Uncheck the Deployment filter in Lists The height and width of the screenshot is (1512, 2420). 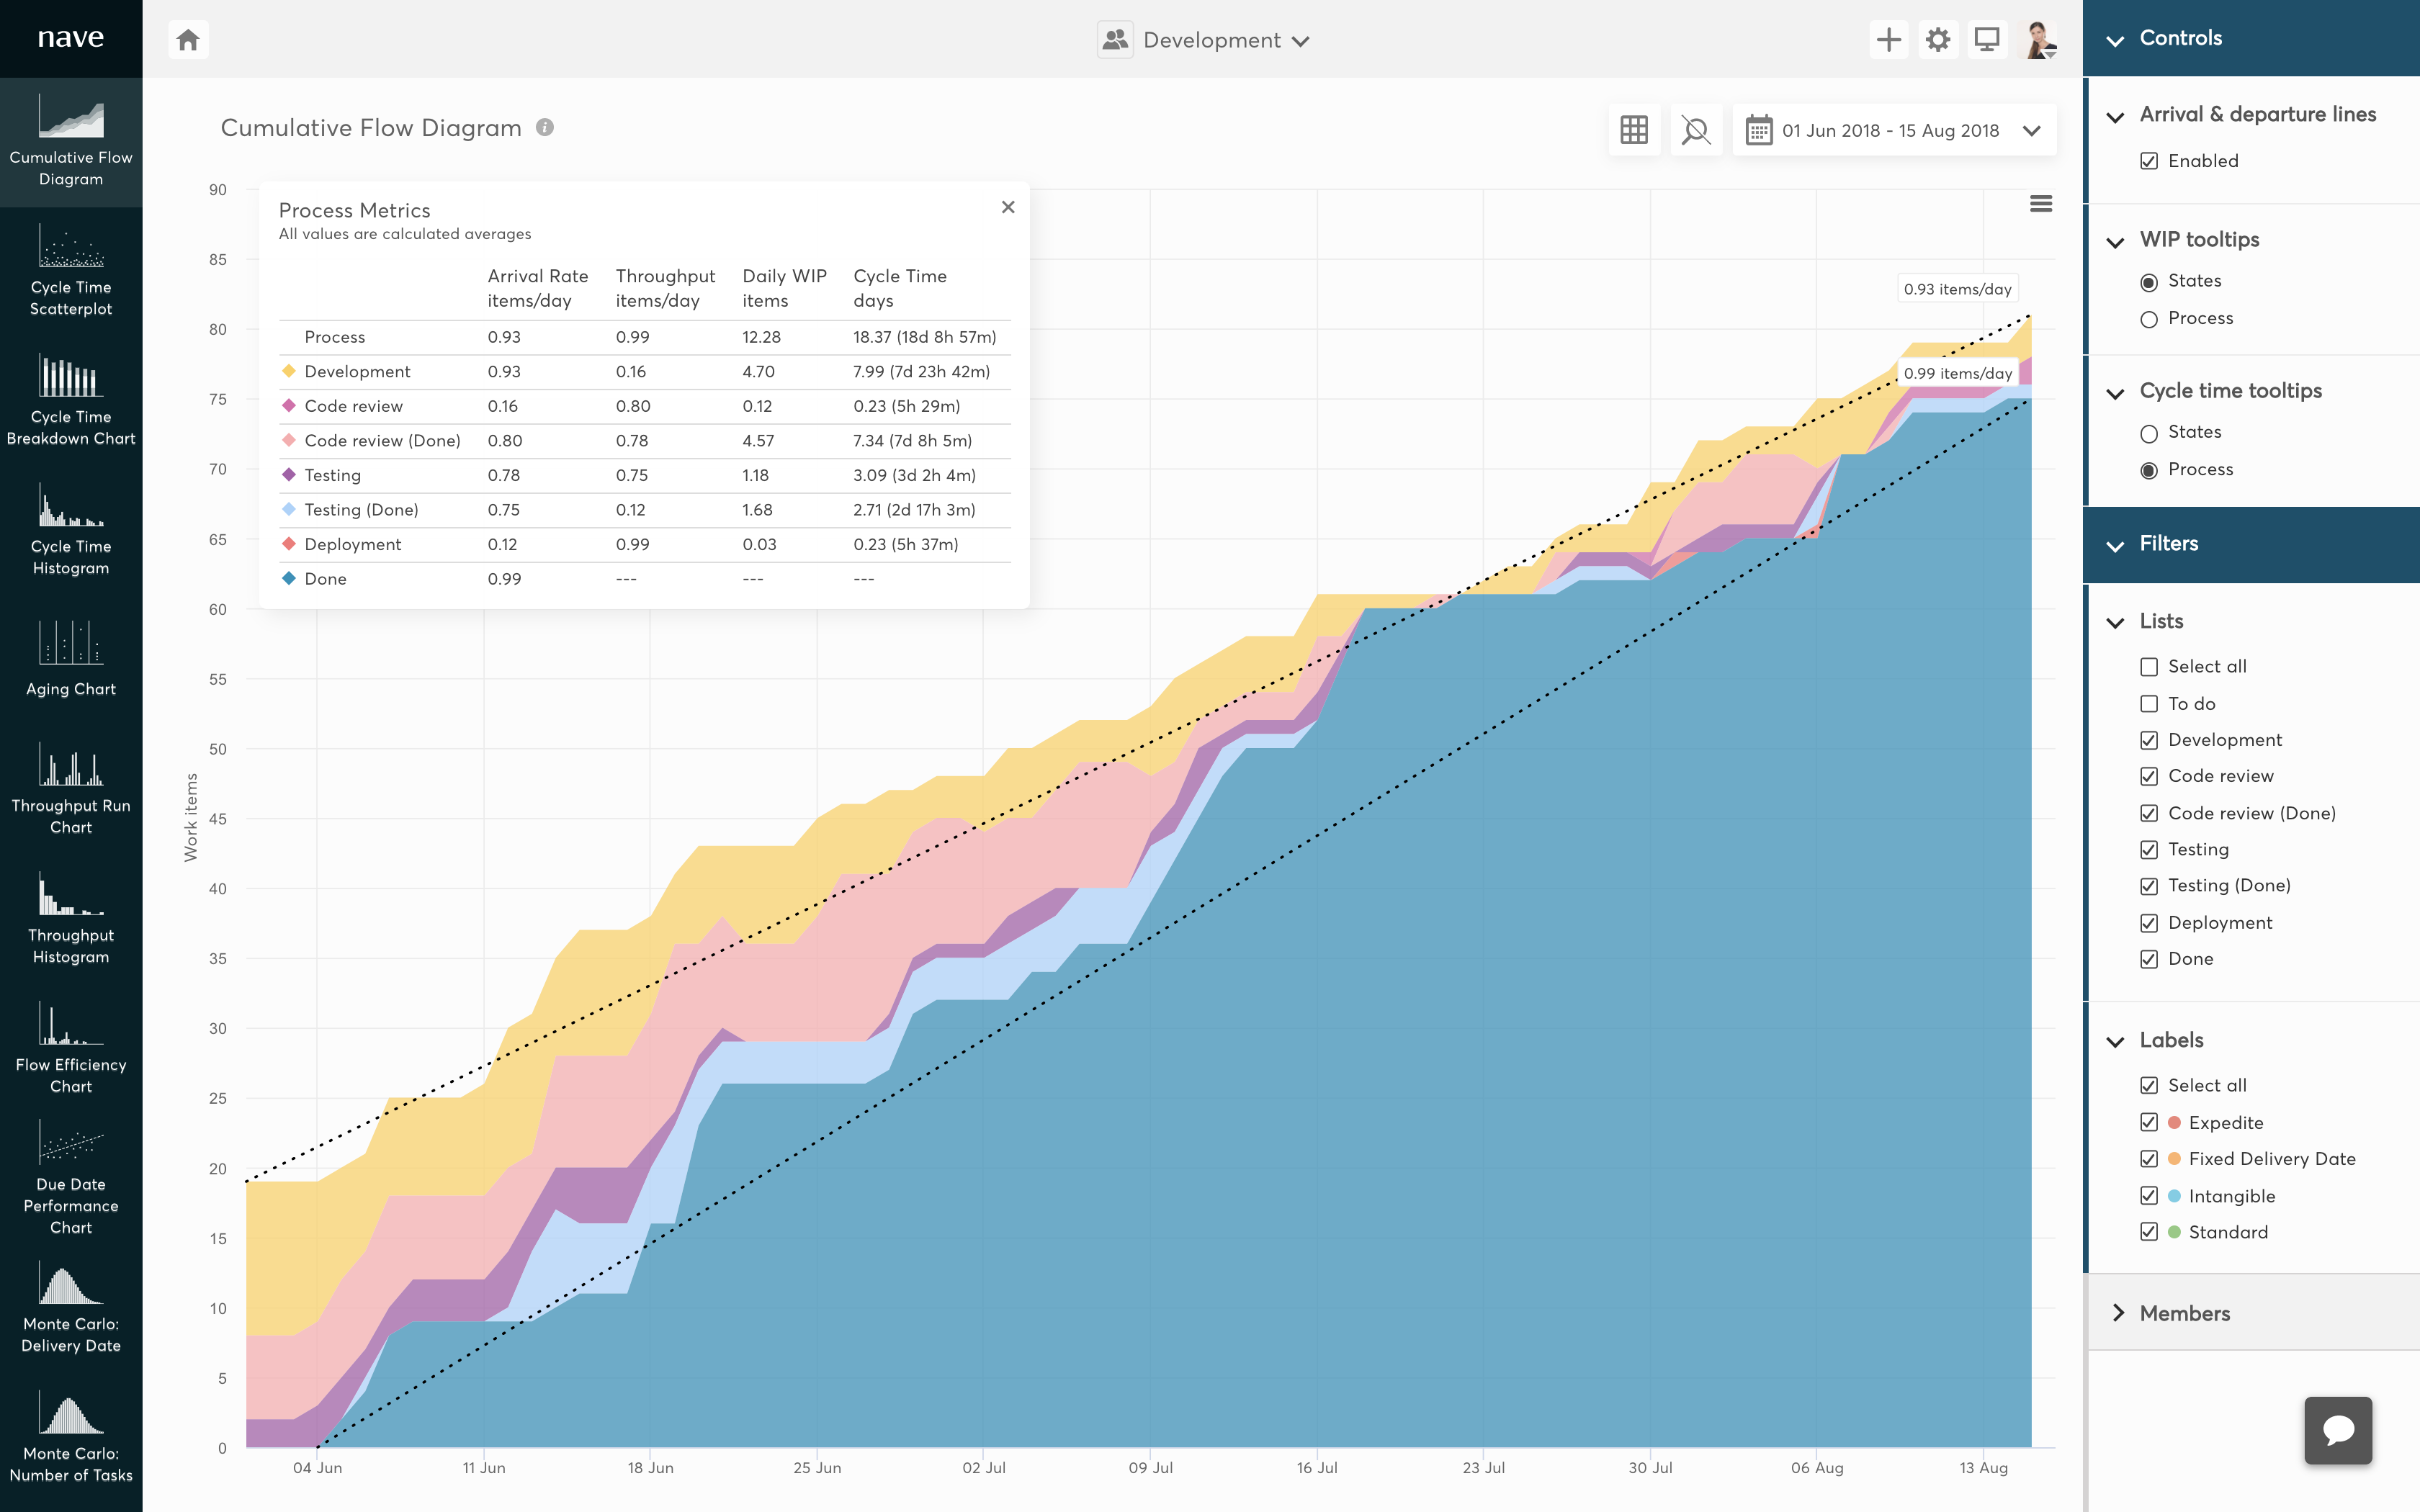click(2150, 922)
